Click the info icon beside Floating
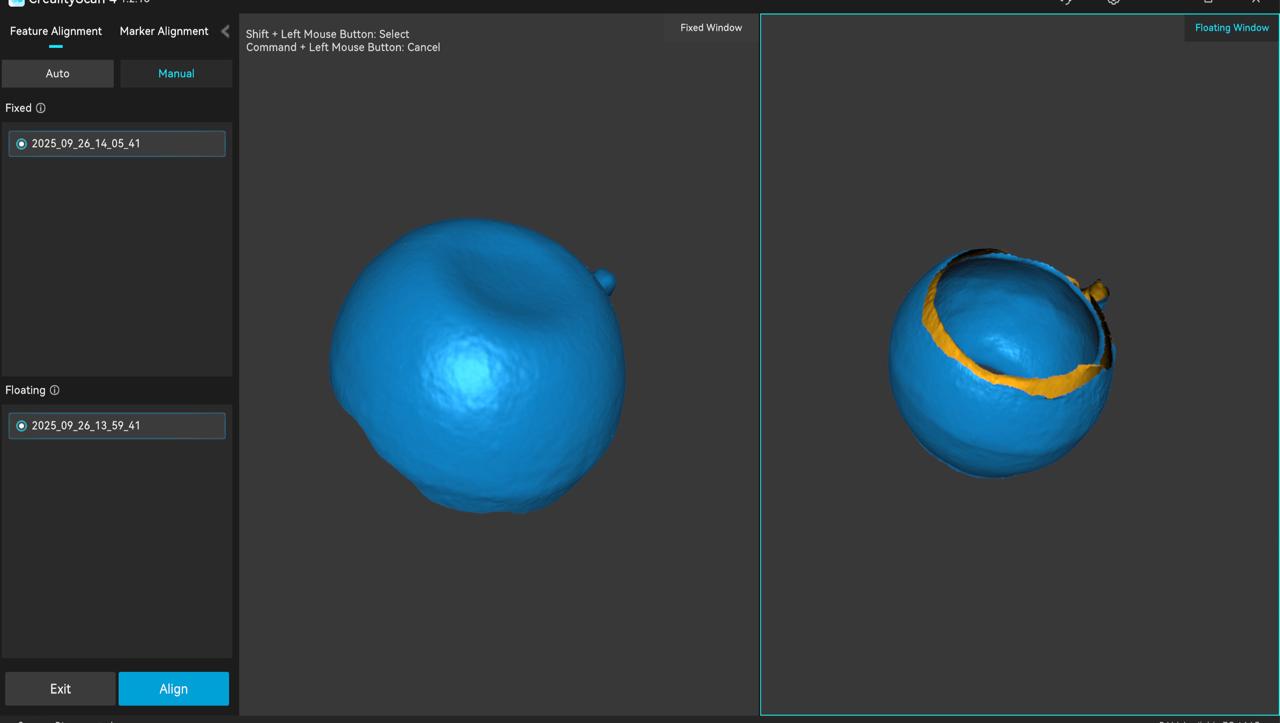Viewport: 1280px width, 723px height. [55, 390]
